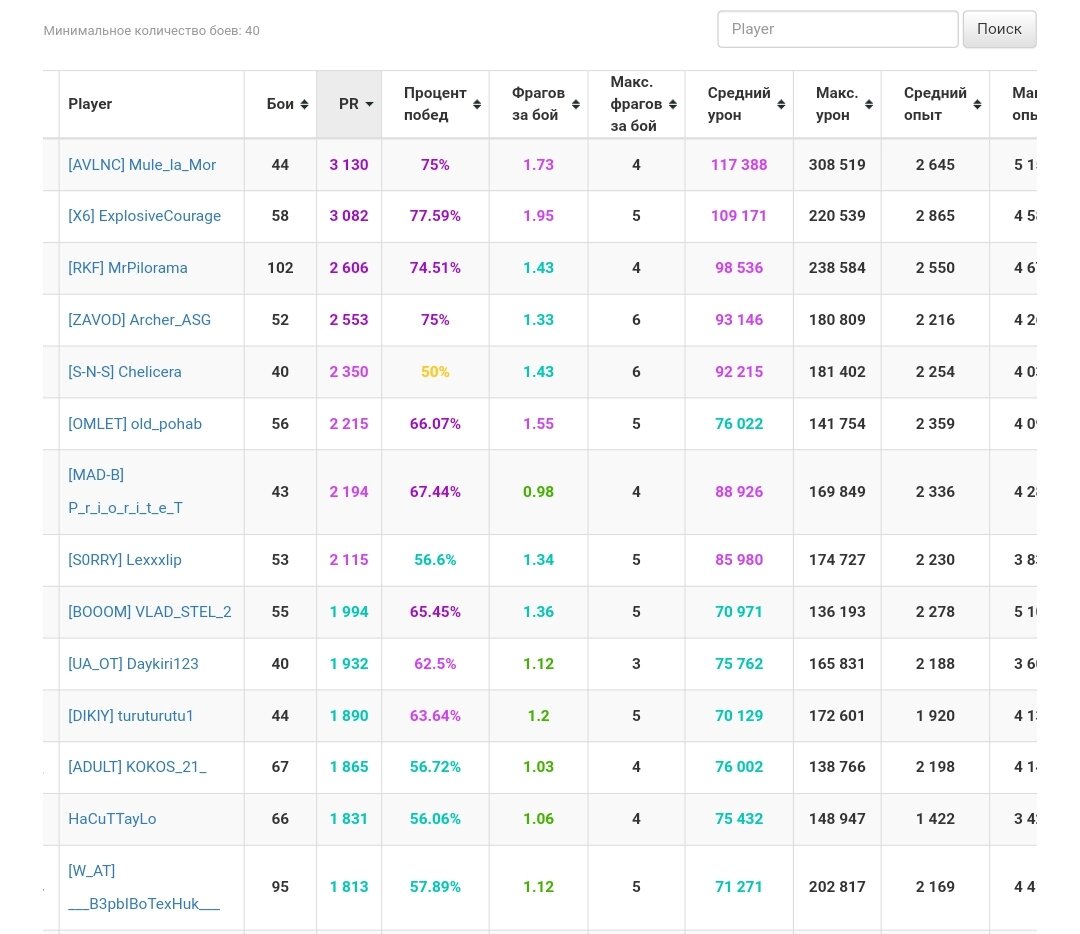Open player [UA_OT] Daykiri123 profile

[133, 663]
